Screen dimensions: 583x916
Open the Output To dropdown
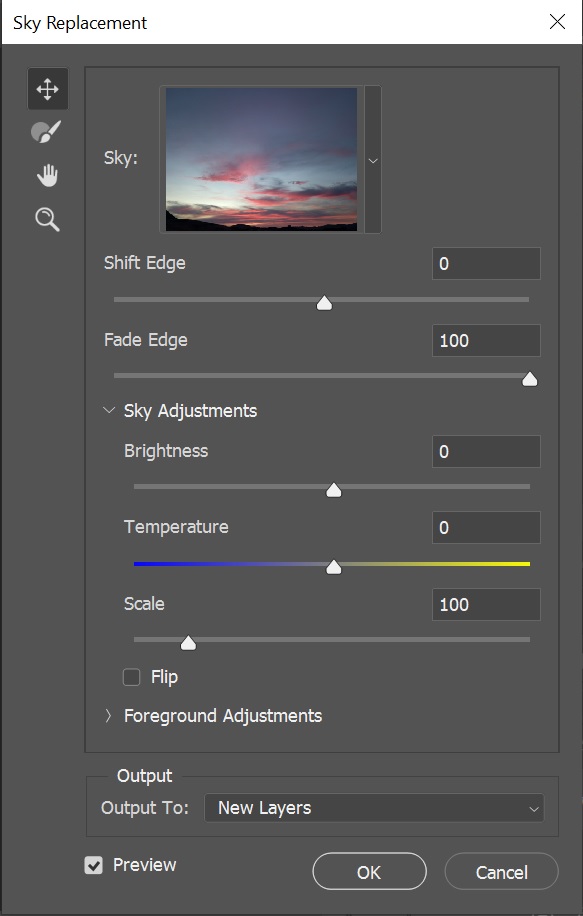coord(374,808)
